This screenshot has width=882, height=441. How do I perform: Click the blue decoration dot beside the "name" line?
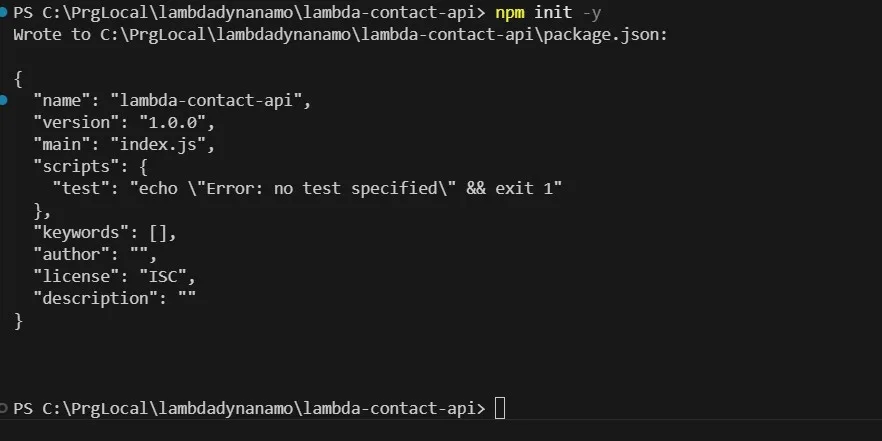coord(4,100)
